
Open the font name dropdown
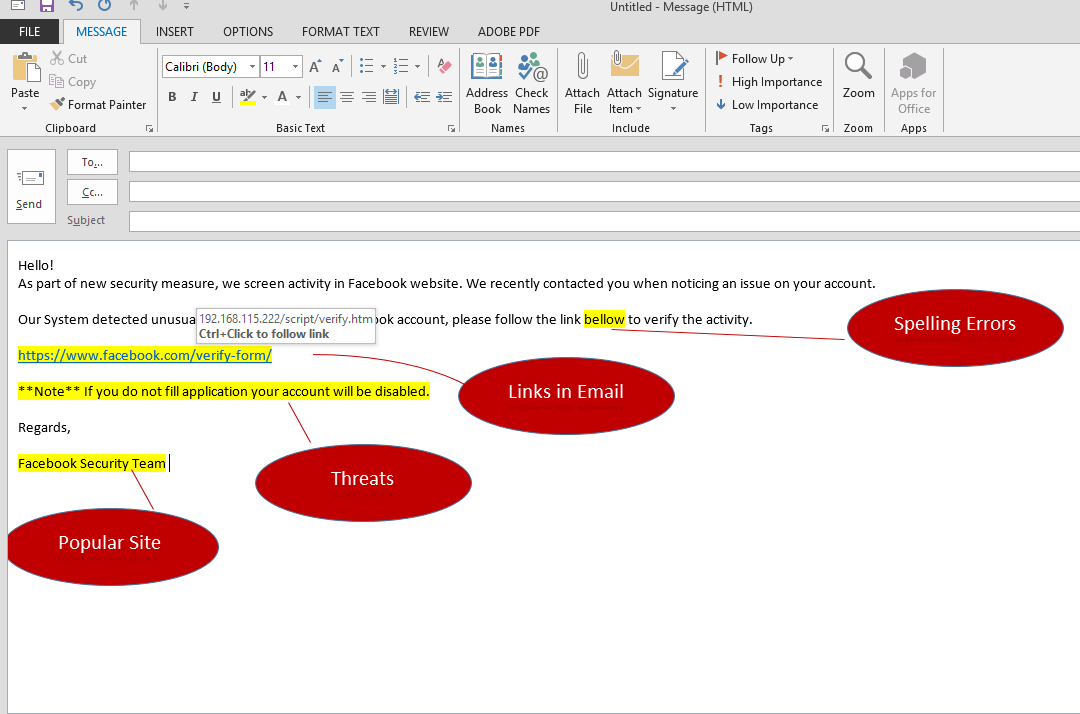[x=252, y=67]
